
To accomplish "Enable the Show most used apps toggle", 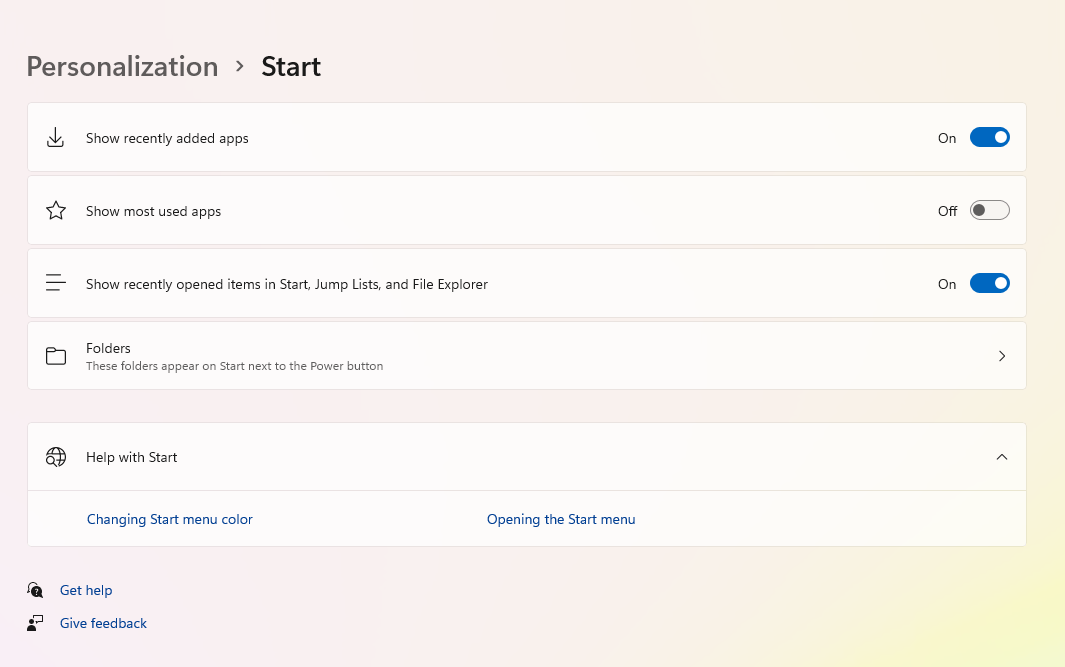I will tap(990, 211).
